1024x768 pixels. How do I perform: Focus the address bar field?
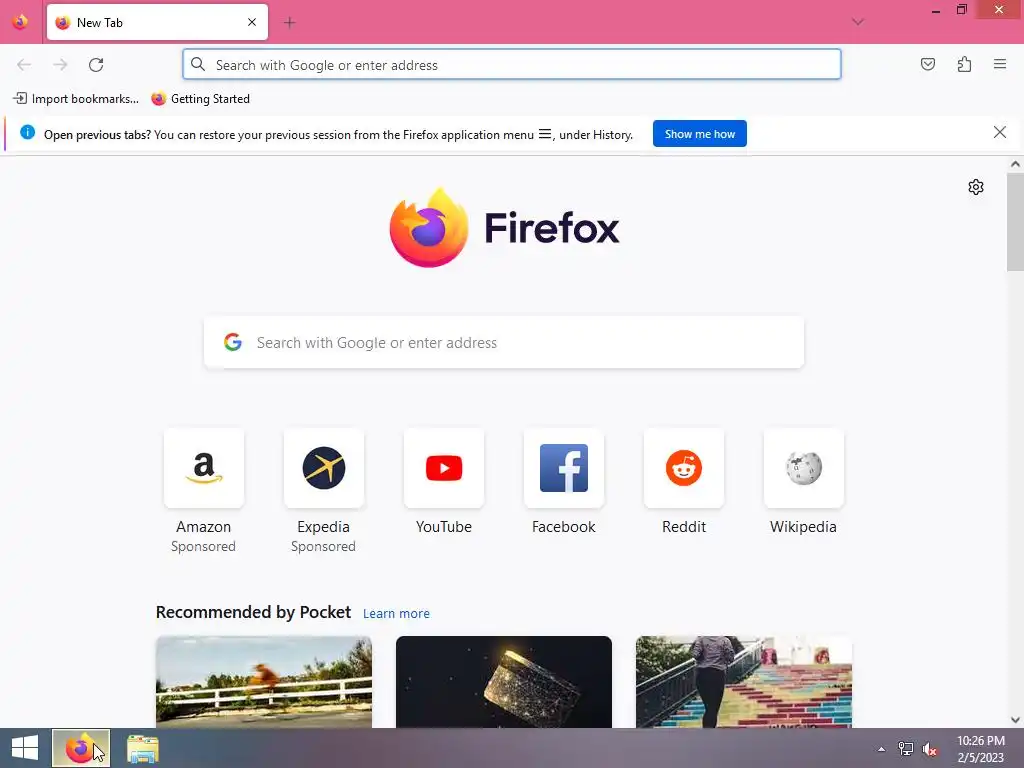click(512, 65)
